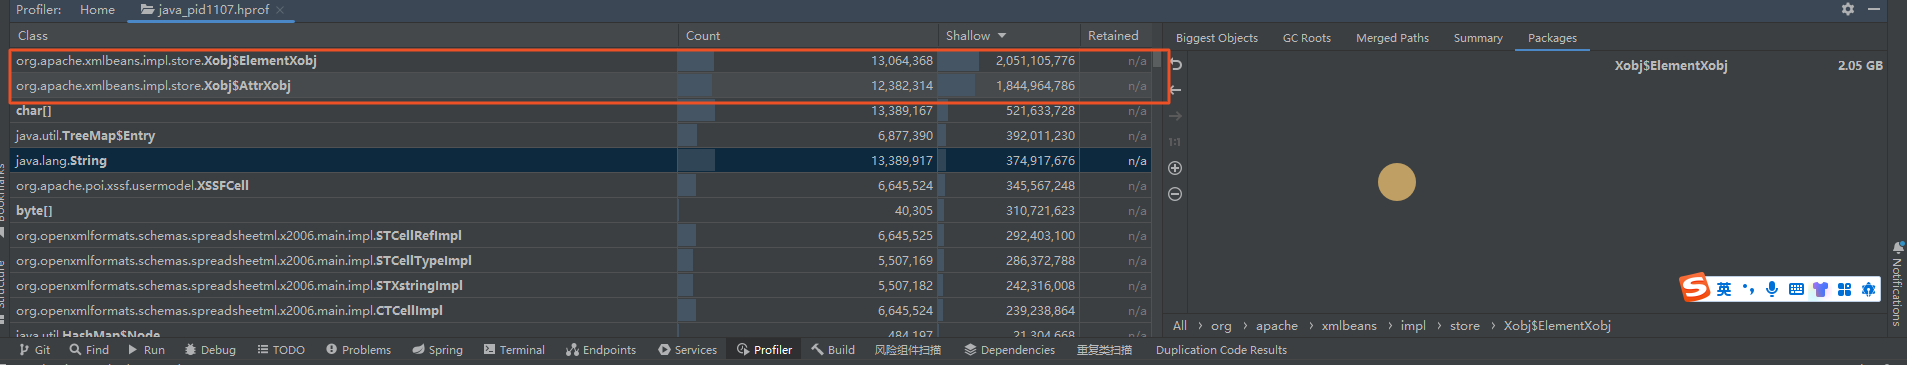Reset zoom with the 1:1 icon
This screenshot has height=365, width=1907.
coord(1175,142)
